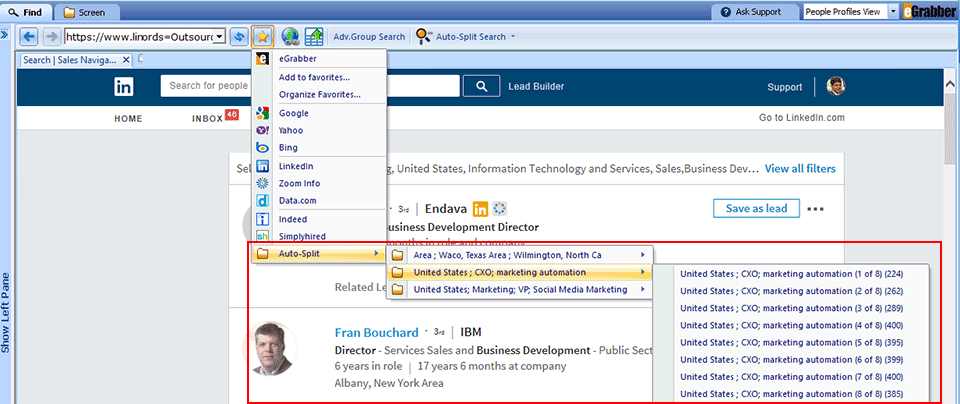Select eGrabber from the favorites menu
Viewport: 960px width, 404px height.
(x=319, y=59)
